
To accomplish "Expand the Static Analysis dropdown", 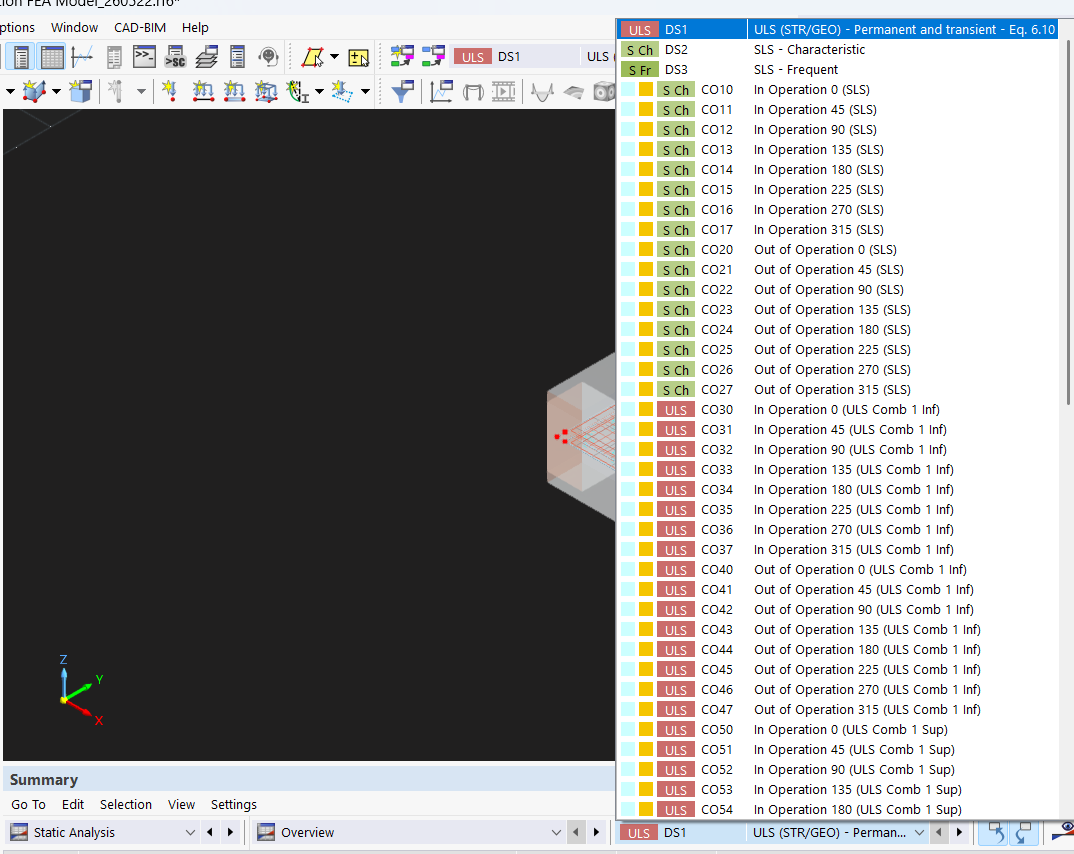I will pyautogui.click(x=190, y=833).
